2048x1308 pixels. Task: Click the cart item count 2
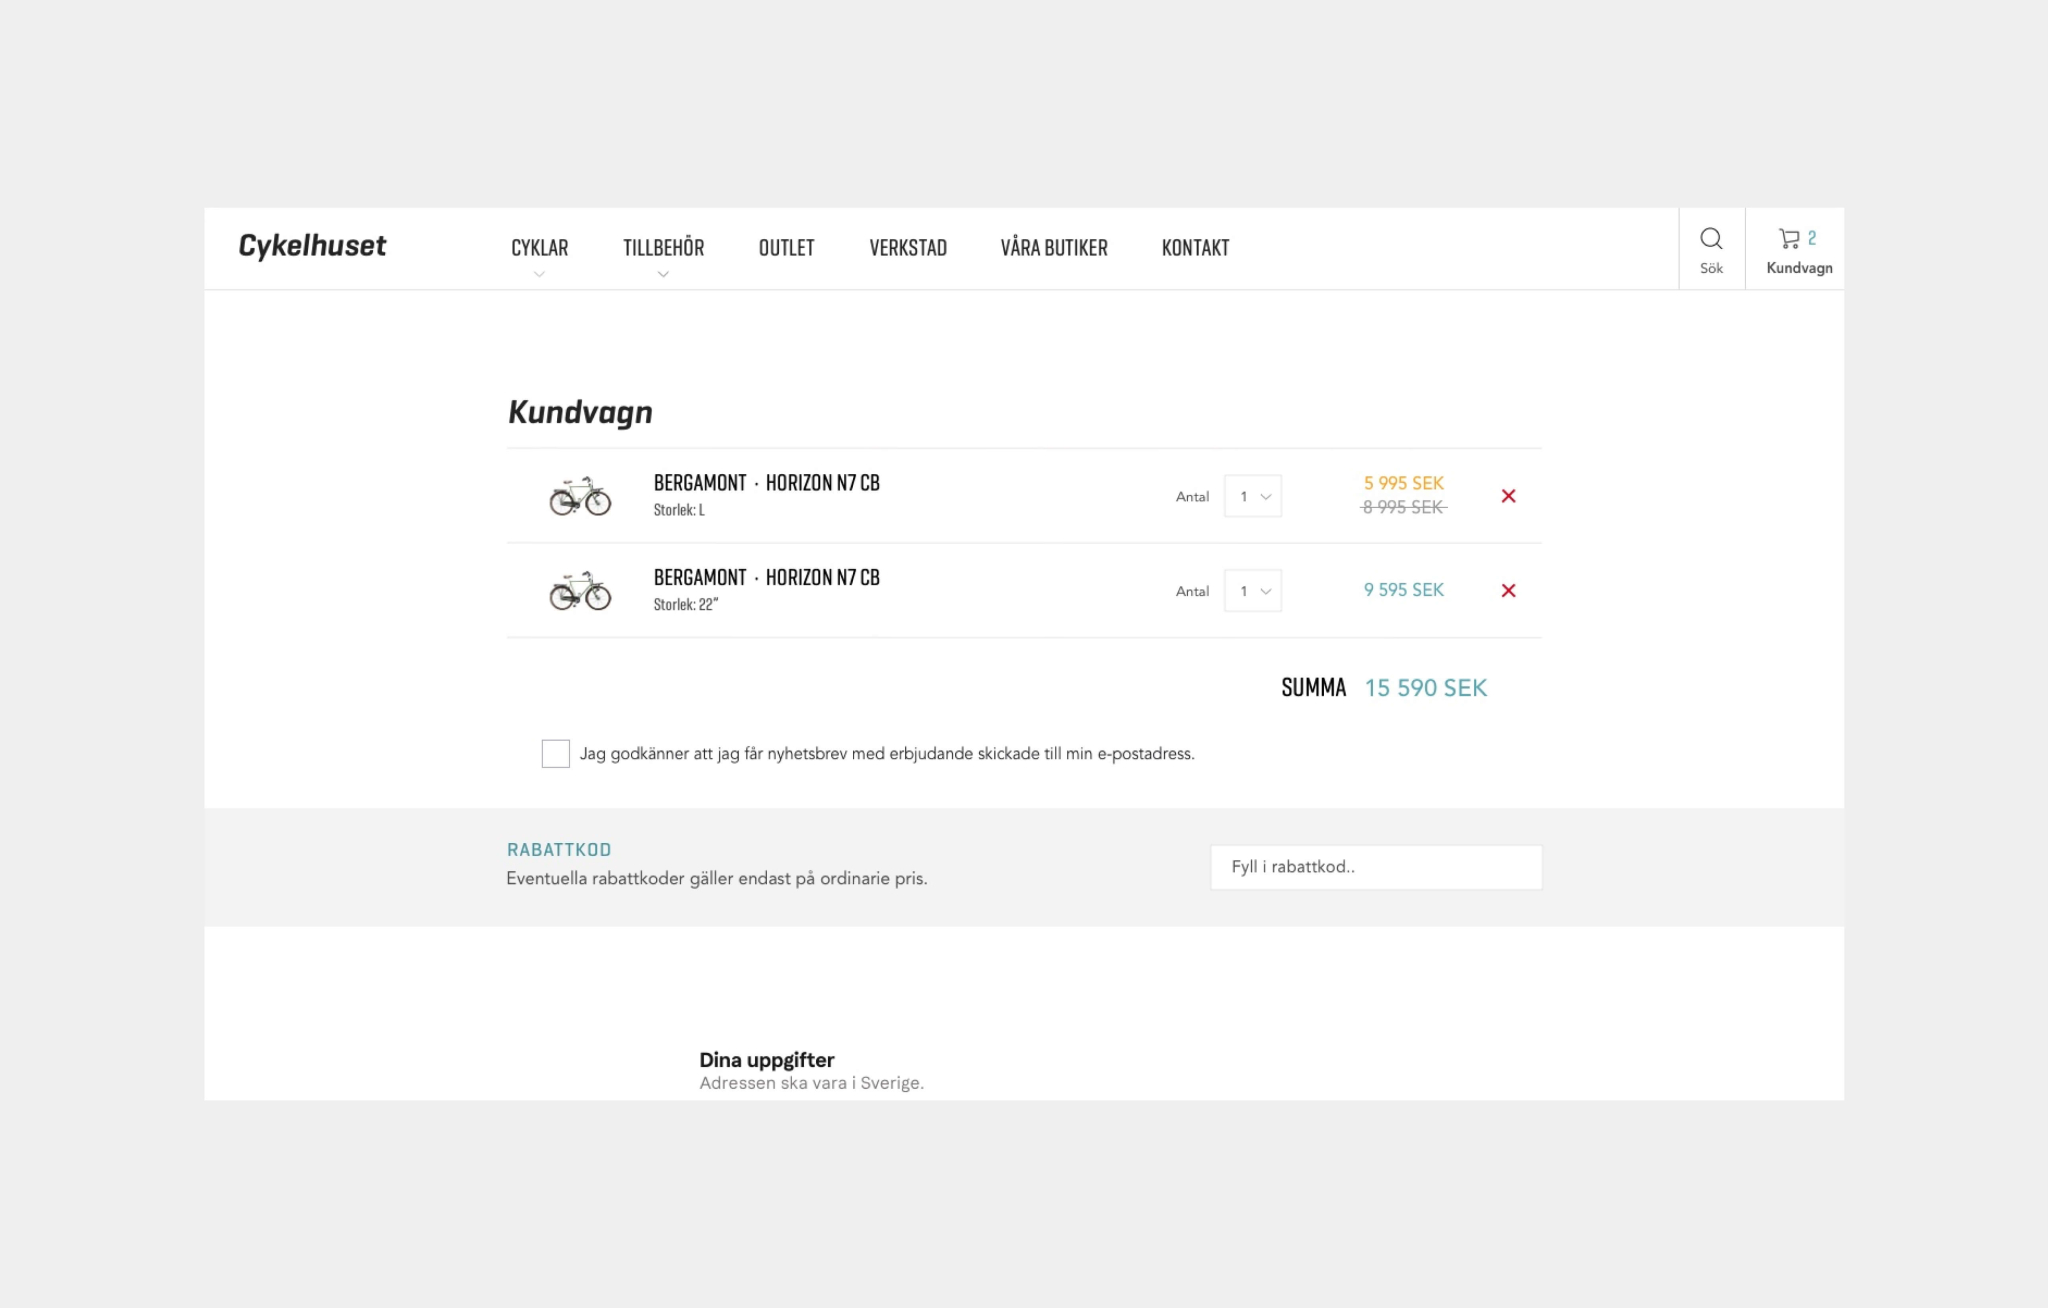tap(1812, 238)
